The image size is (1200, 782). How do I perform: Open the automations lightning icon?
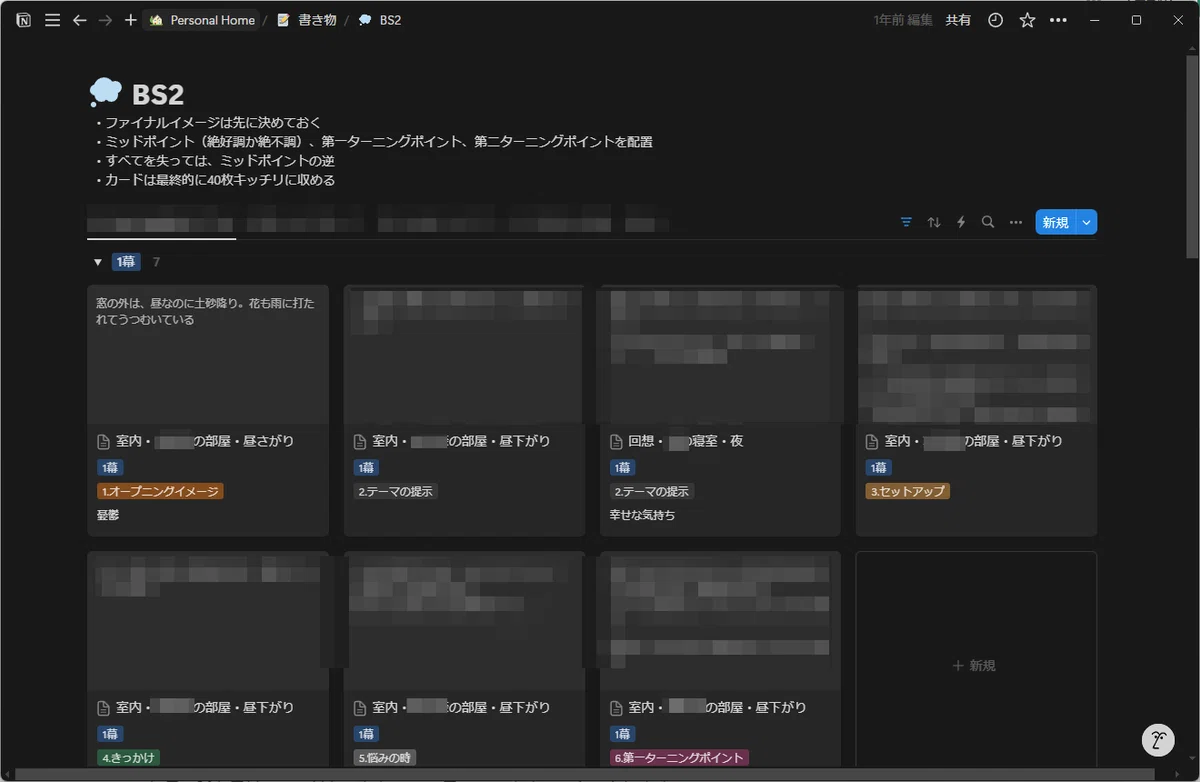pyautogui.click(x=961, y=222)
